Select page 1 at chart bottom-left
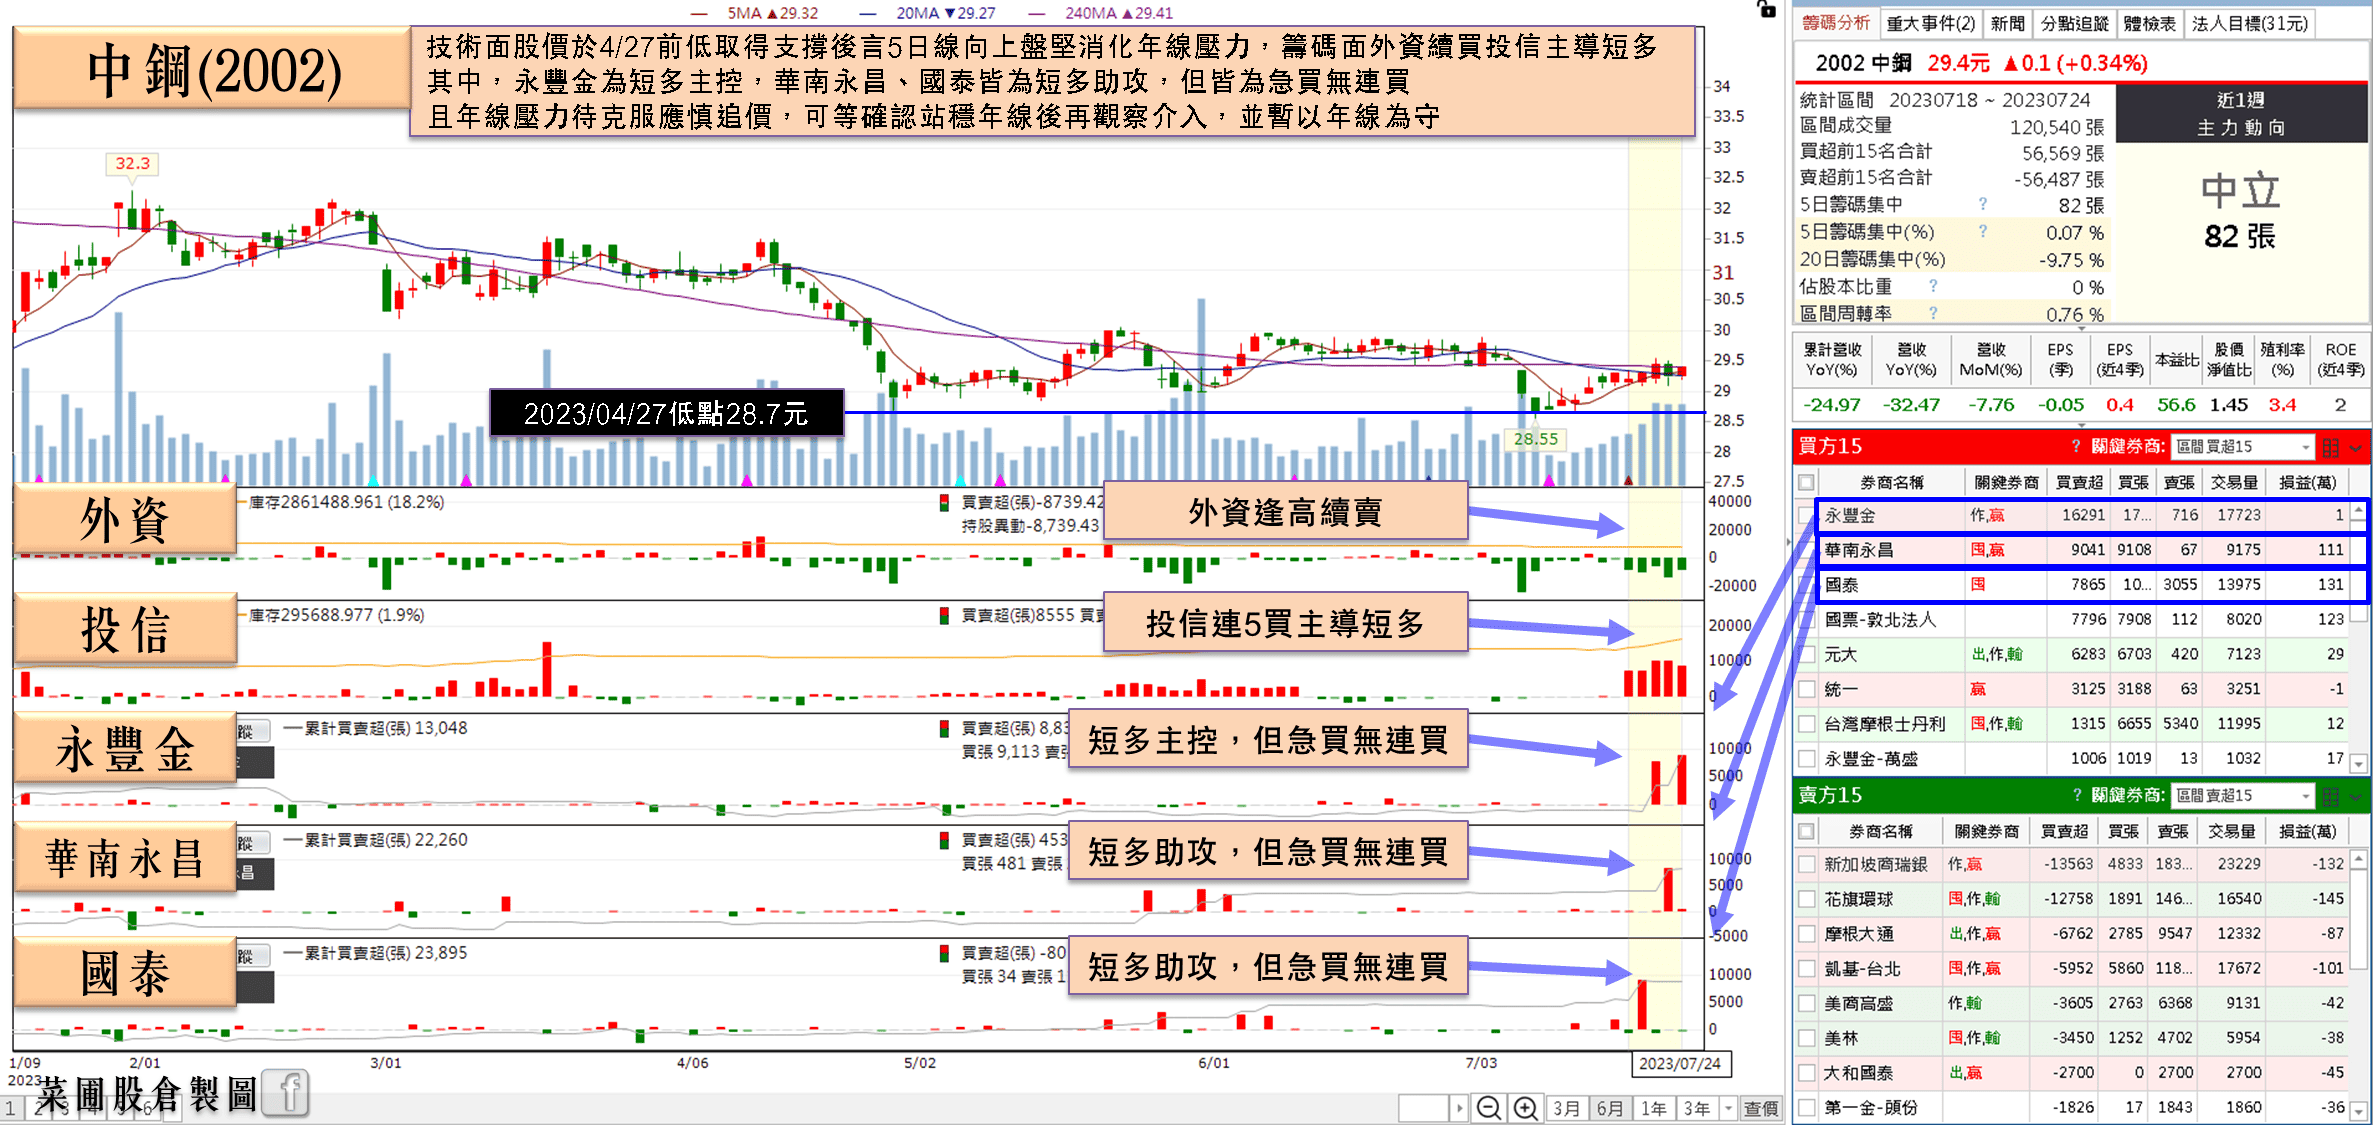 (x=10, y=1108)
